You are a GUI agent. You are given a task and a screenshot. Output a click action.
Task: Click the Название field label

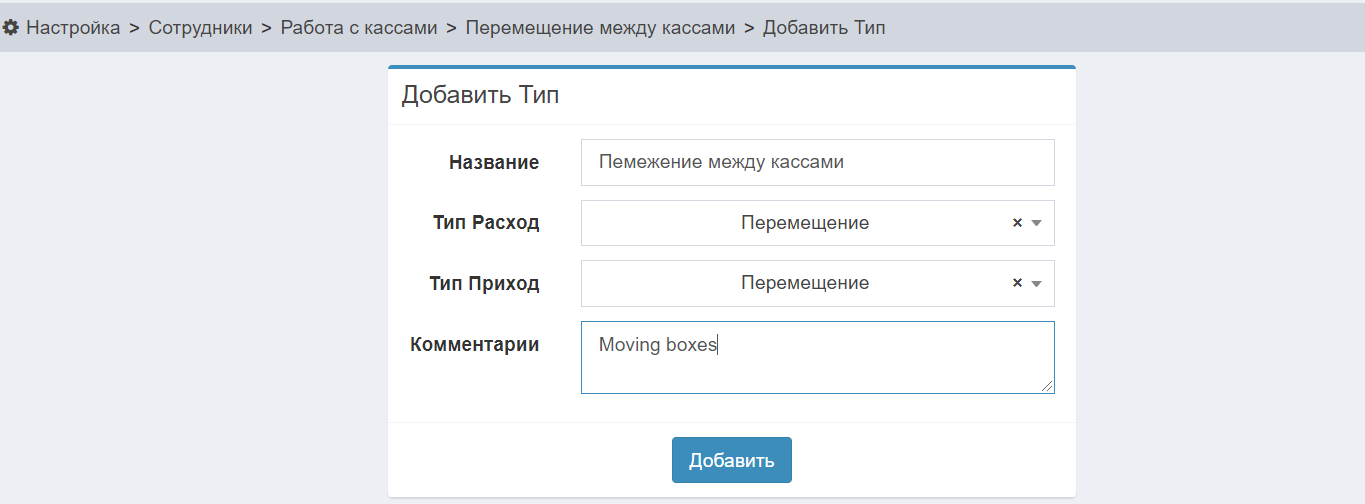(493, 162)
